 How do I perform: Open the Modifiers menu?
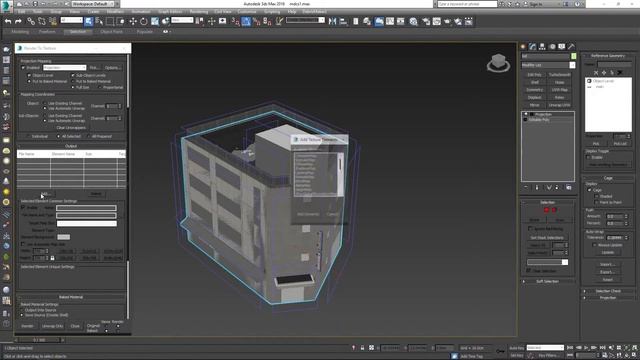115,12
